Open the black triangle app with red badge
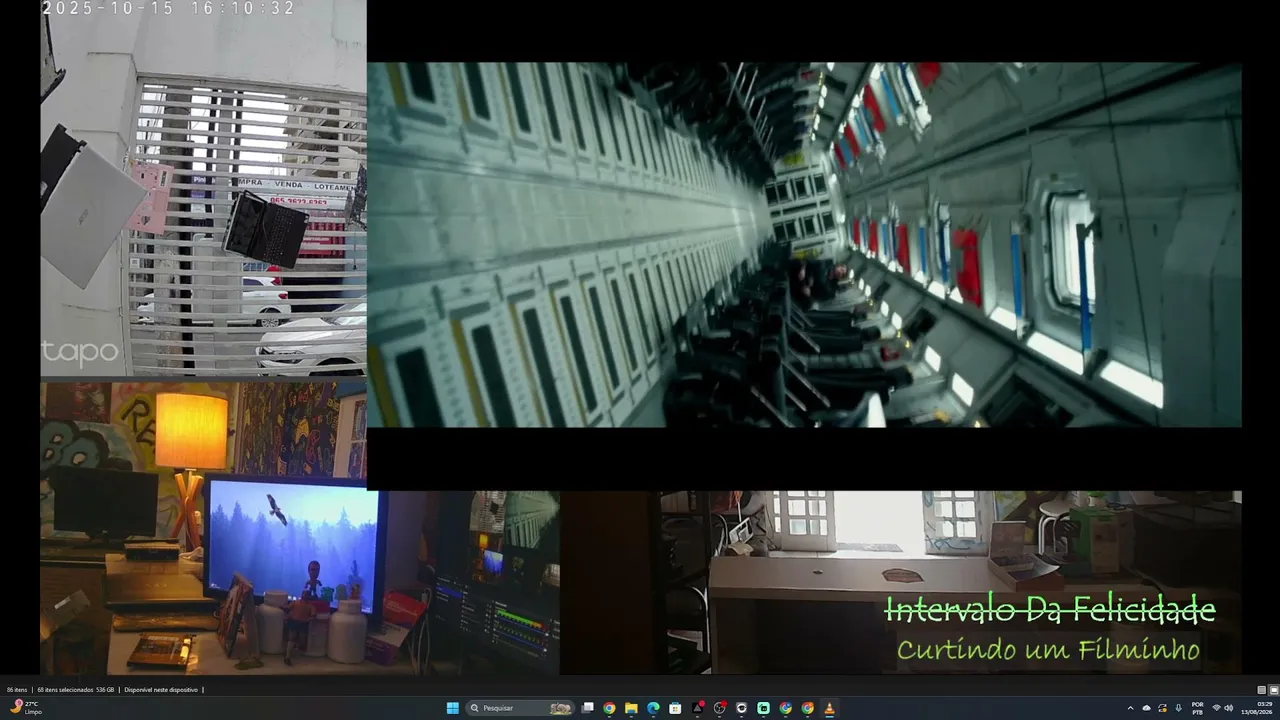The image size is (1280, 720). pos(698,708)
